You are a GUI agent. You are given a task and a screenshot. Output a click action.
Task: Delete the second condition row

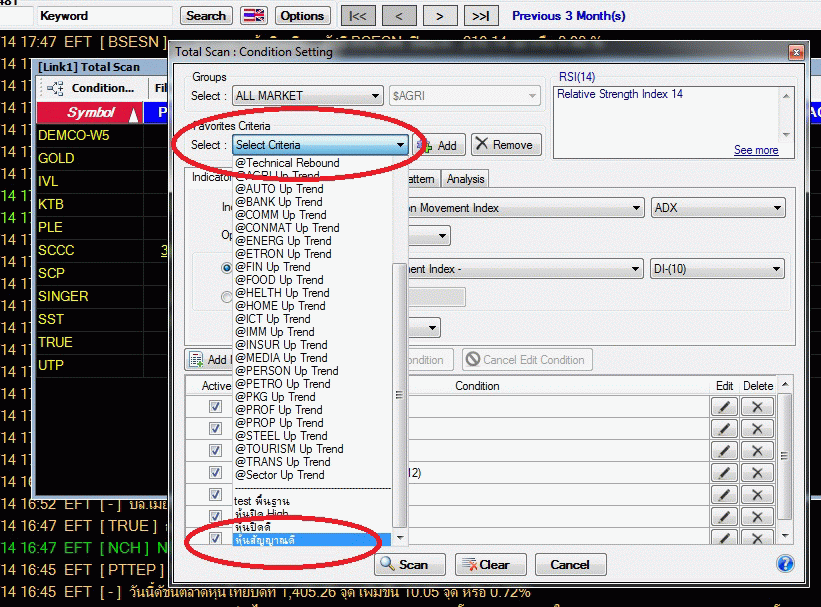pos(757,429)
